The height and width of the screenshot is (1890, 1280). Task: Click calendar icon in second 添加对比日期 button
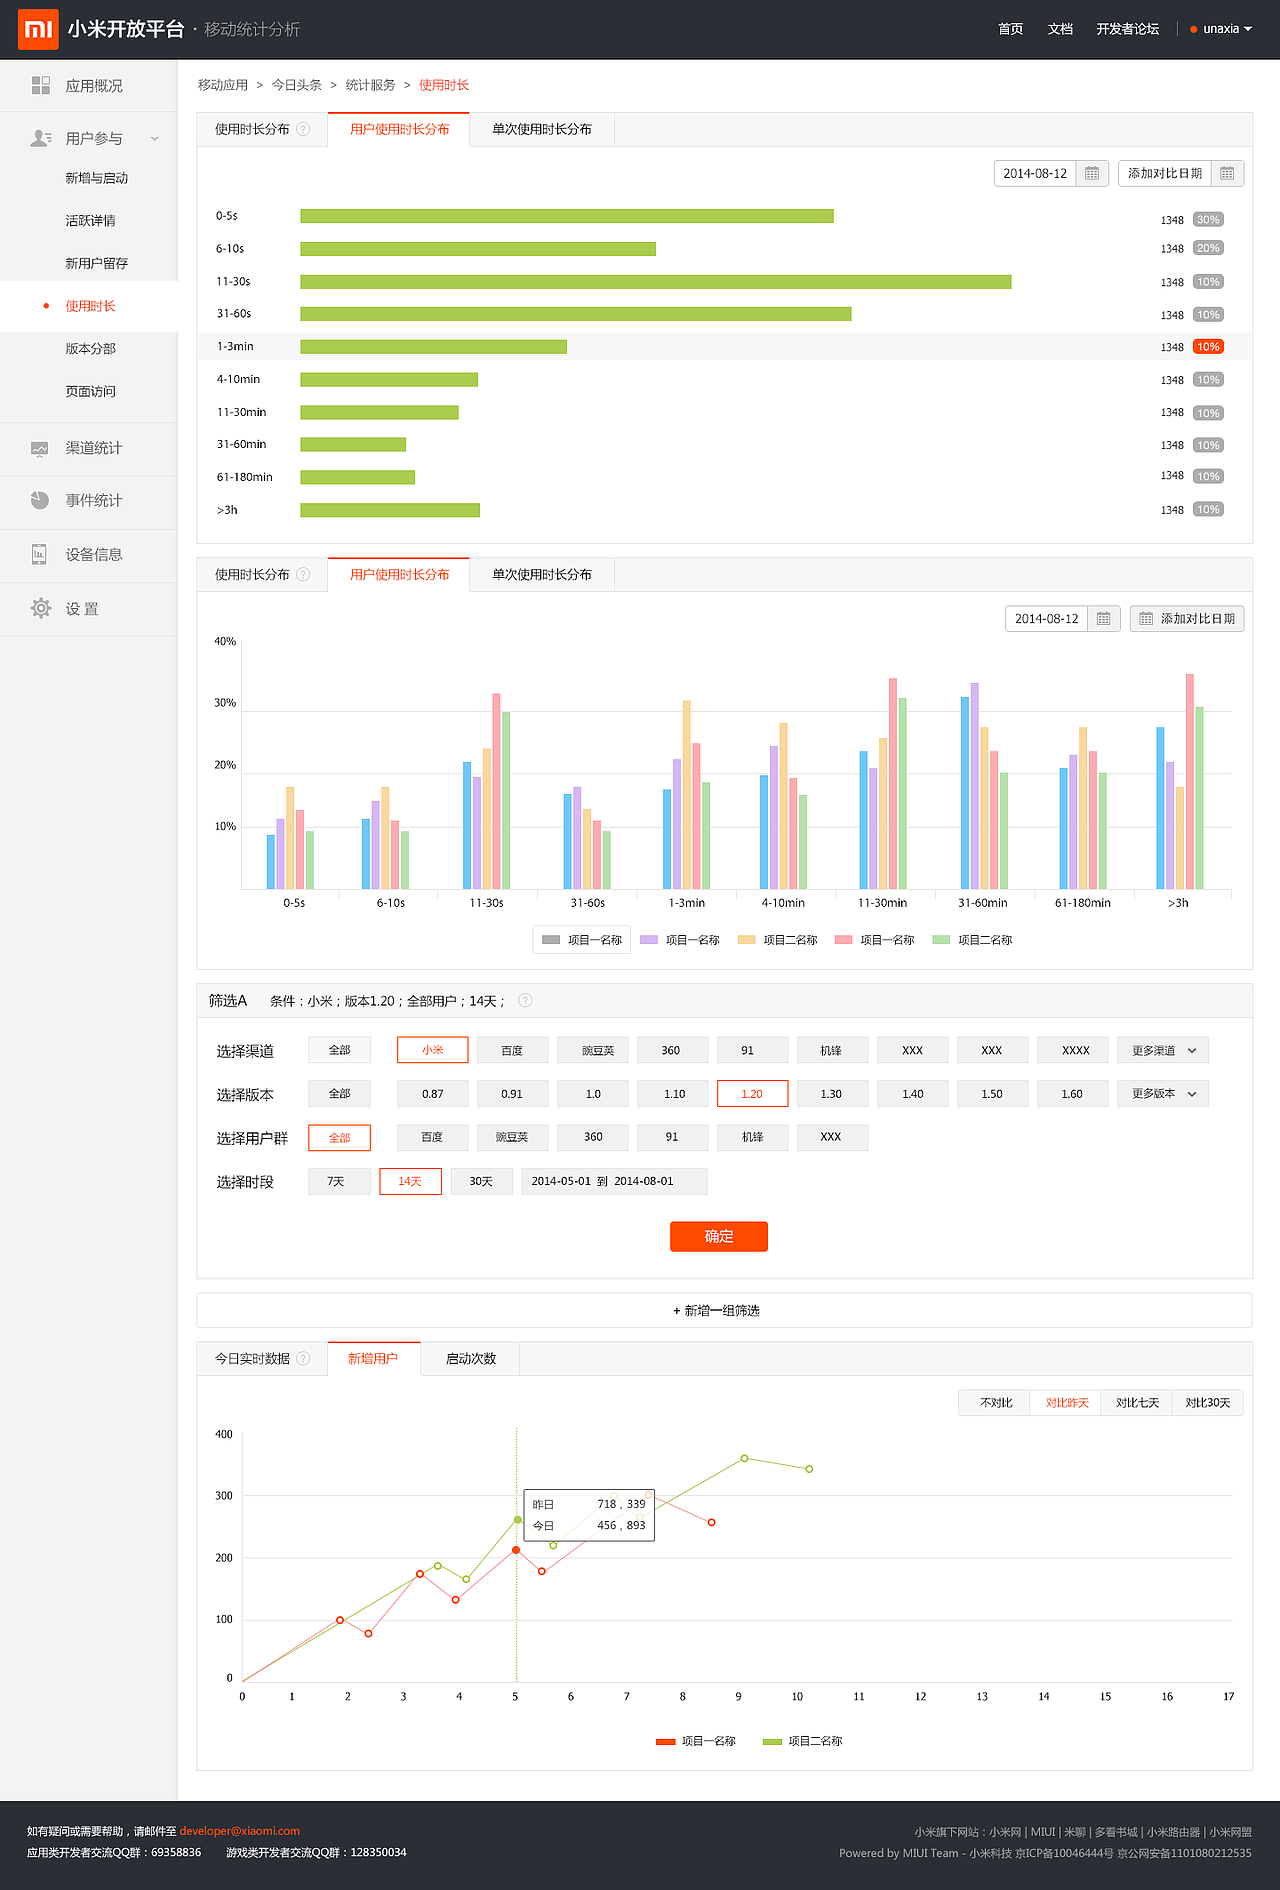coord(1146,619)
